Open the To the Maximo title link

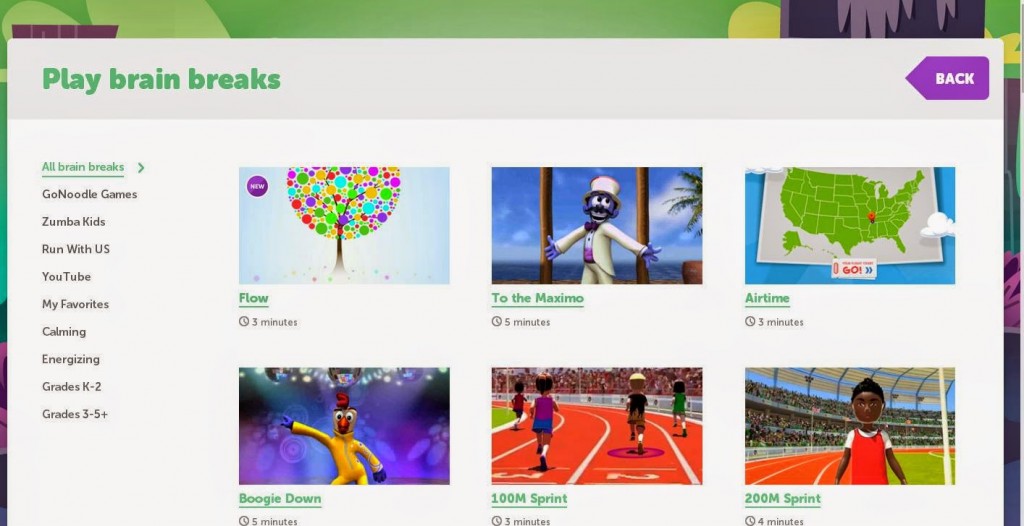[x=537, y=299]
